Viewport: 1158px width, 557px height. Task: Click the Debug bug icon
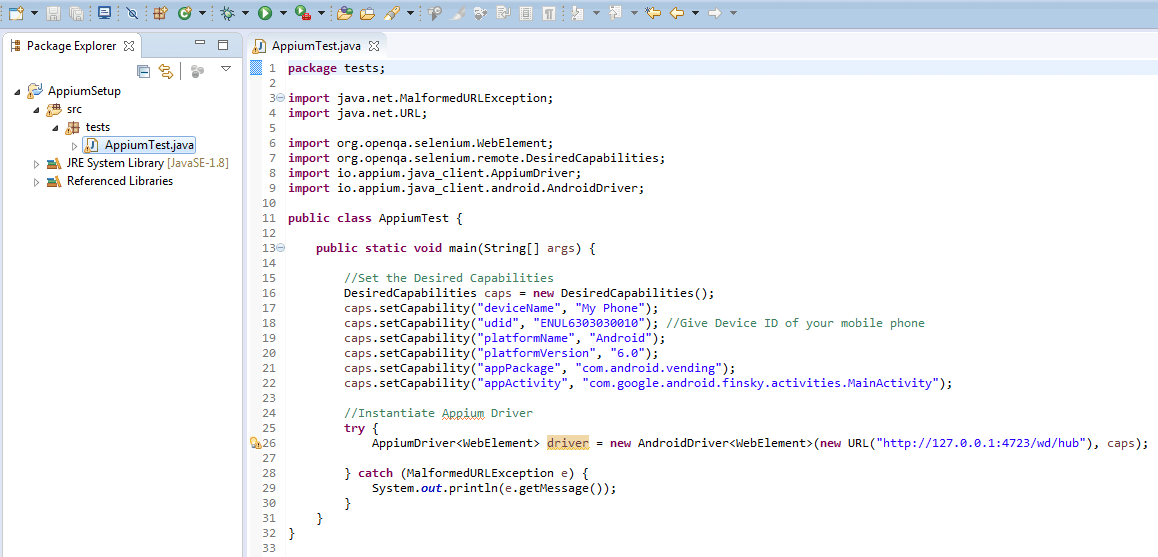[x=228, y=13]
